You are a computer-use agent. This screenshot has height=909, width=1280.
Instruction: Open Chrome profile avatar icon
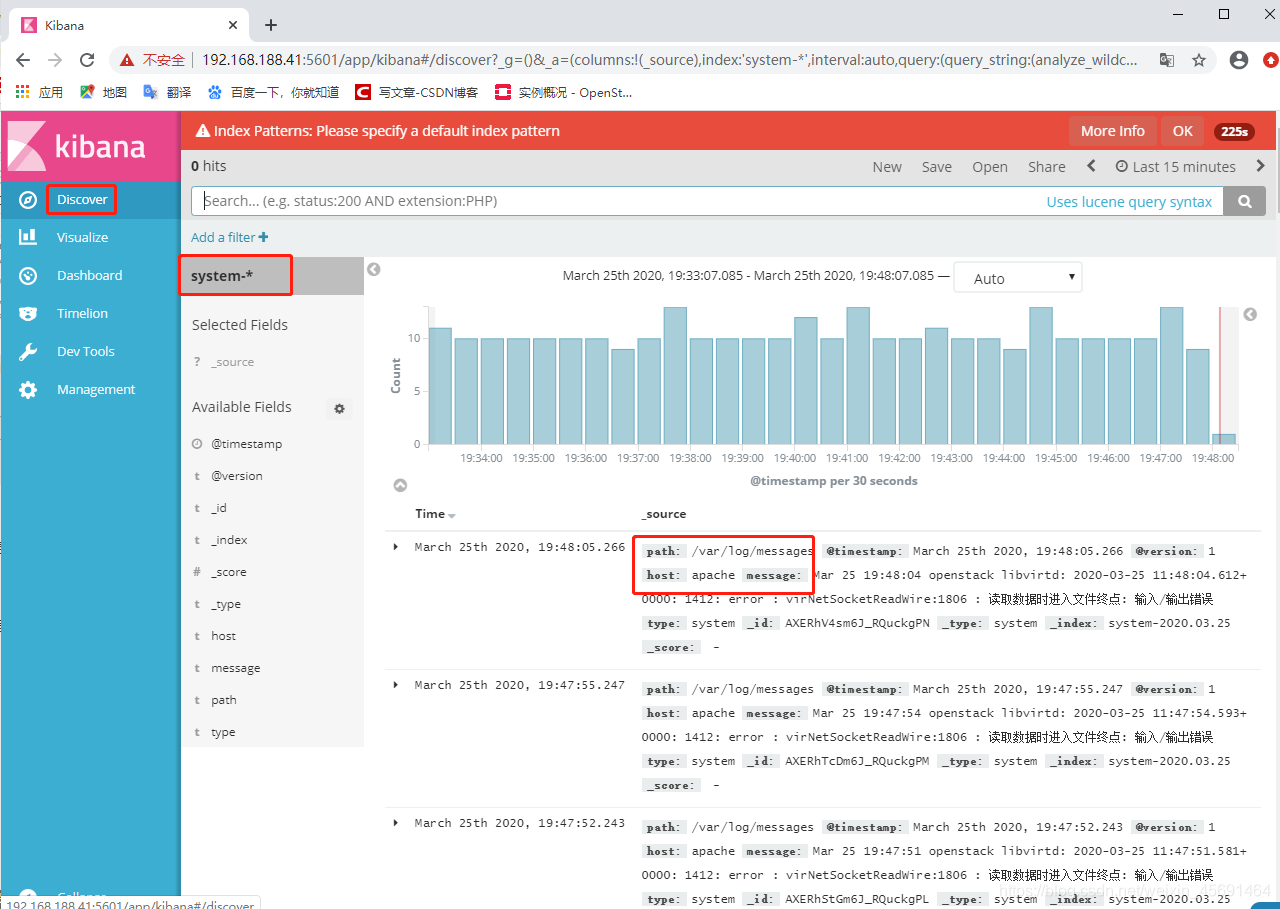pos(1239,60)
